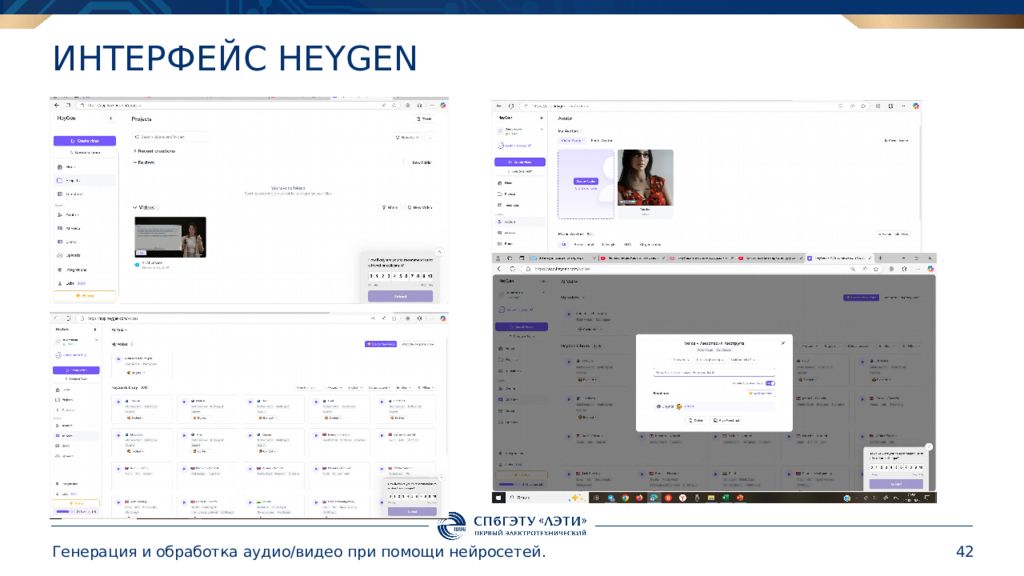Click the yellow upgrade button in Projects screenshot sidebar
The height and width of the screenshot is (576, 1024).
pyautogui.click(x=85, y=296)
